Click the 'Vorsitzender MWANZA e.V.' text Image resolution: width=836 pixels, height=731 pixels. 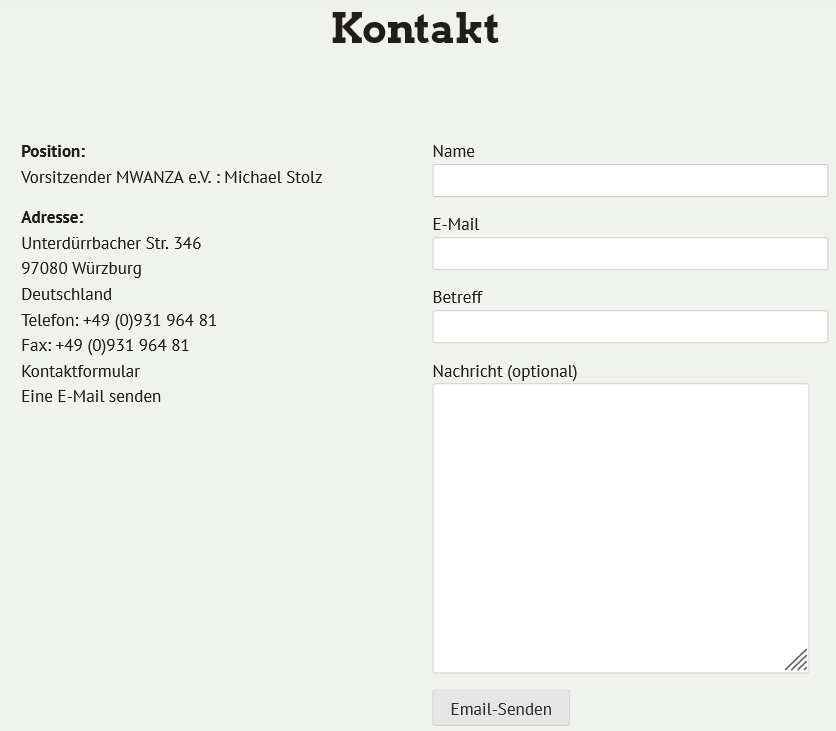pyautogui.click(x=116, y=178)
